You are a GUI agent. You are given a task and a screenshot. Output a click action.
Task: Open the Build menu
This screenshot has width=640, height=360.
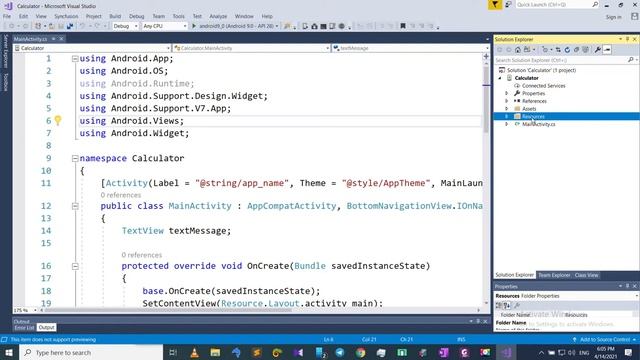[x=115, y=16]
